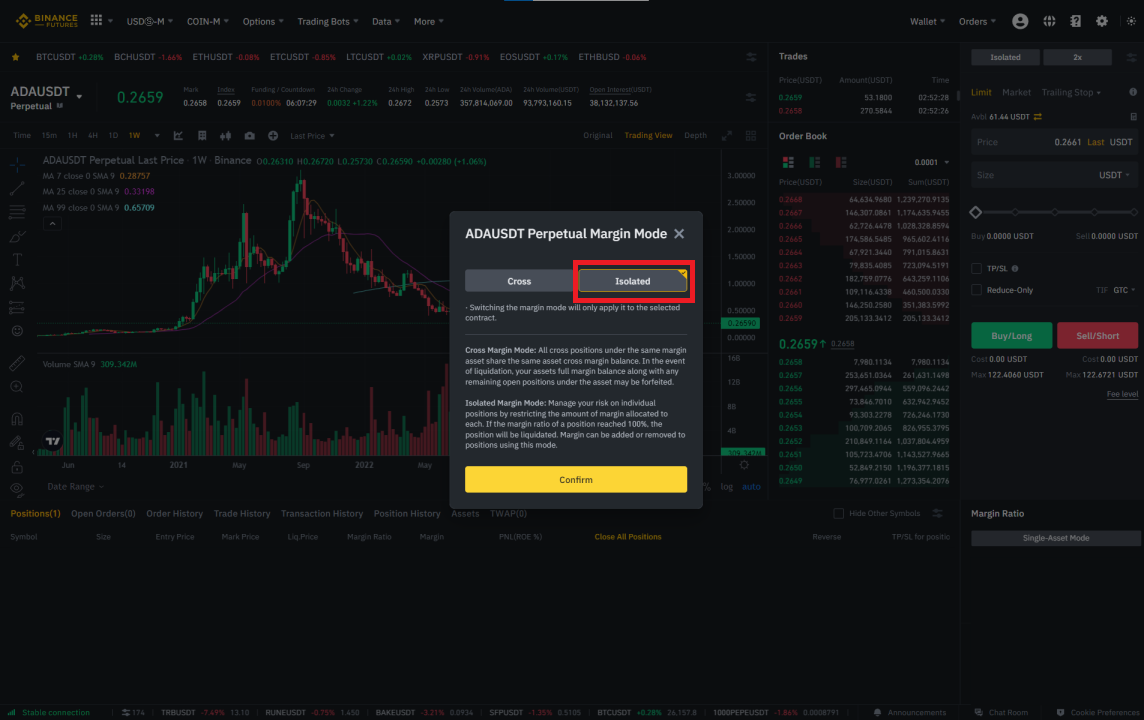Switch to the Market order tab
This screenshot has height=720, width=1144.
point(1016,92)
